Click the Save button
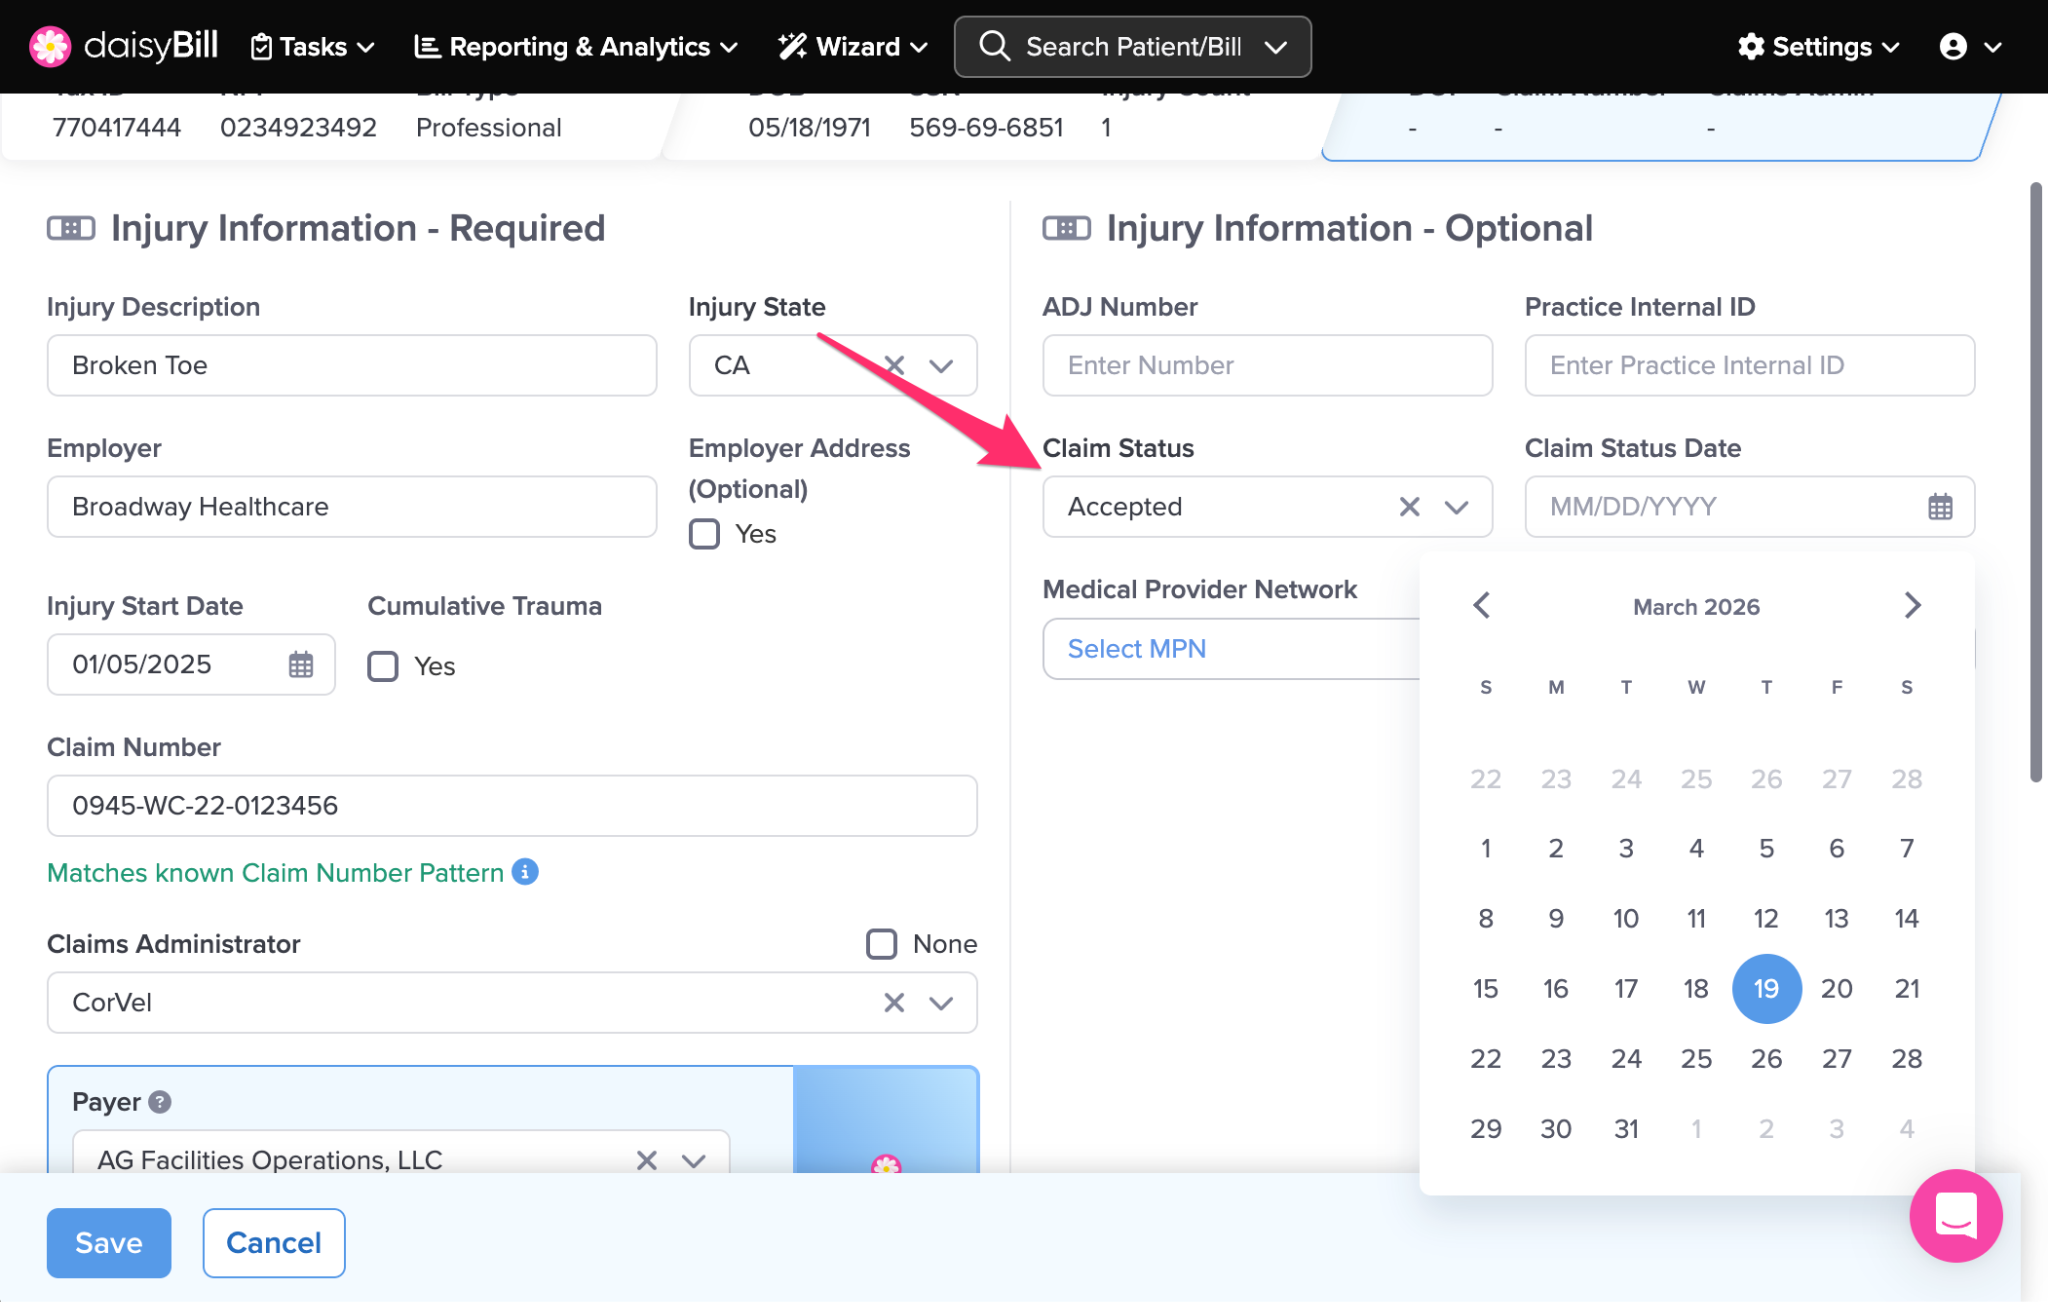Image resolution: width=2048 pixels, height=1302 pixels. point(109,1243)
